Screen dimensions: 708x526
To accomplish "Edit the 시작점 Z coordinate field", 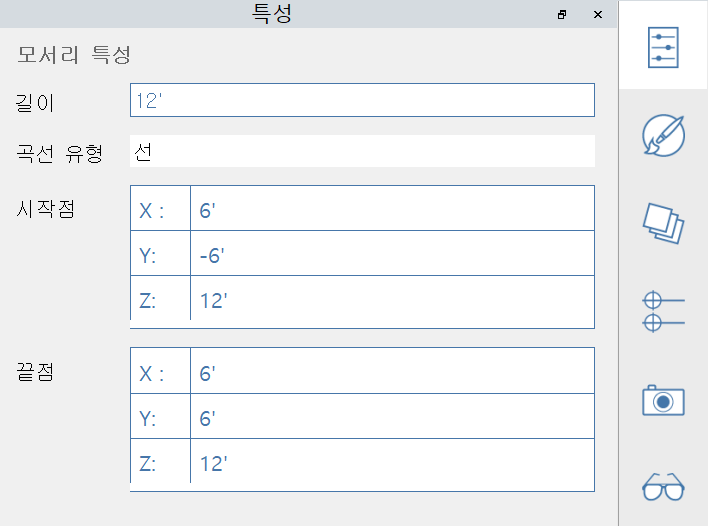I will tap(392, 300).
